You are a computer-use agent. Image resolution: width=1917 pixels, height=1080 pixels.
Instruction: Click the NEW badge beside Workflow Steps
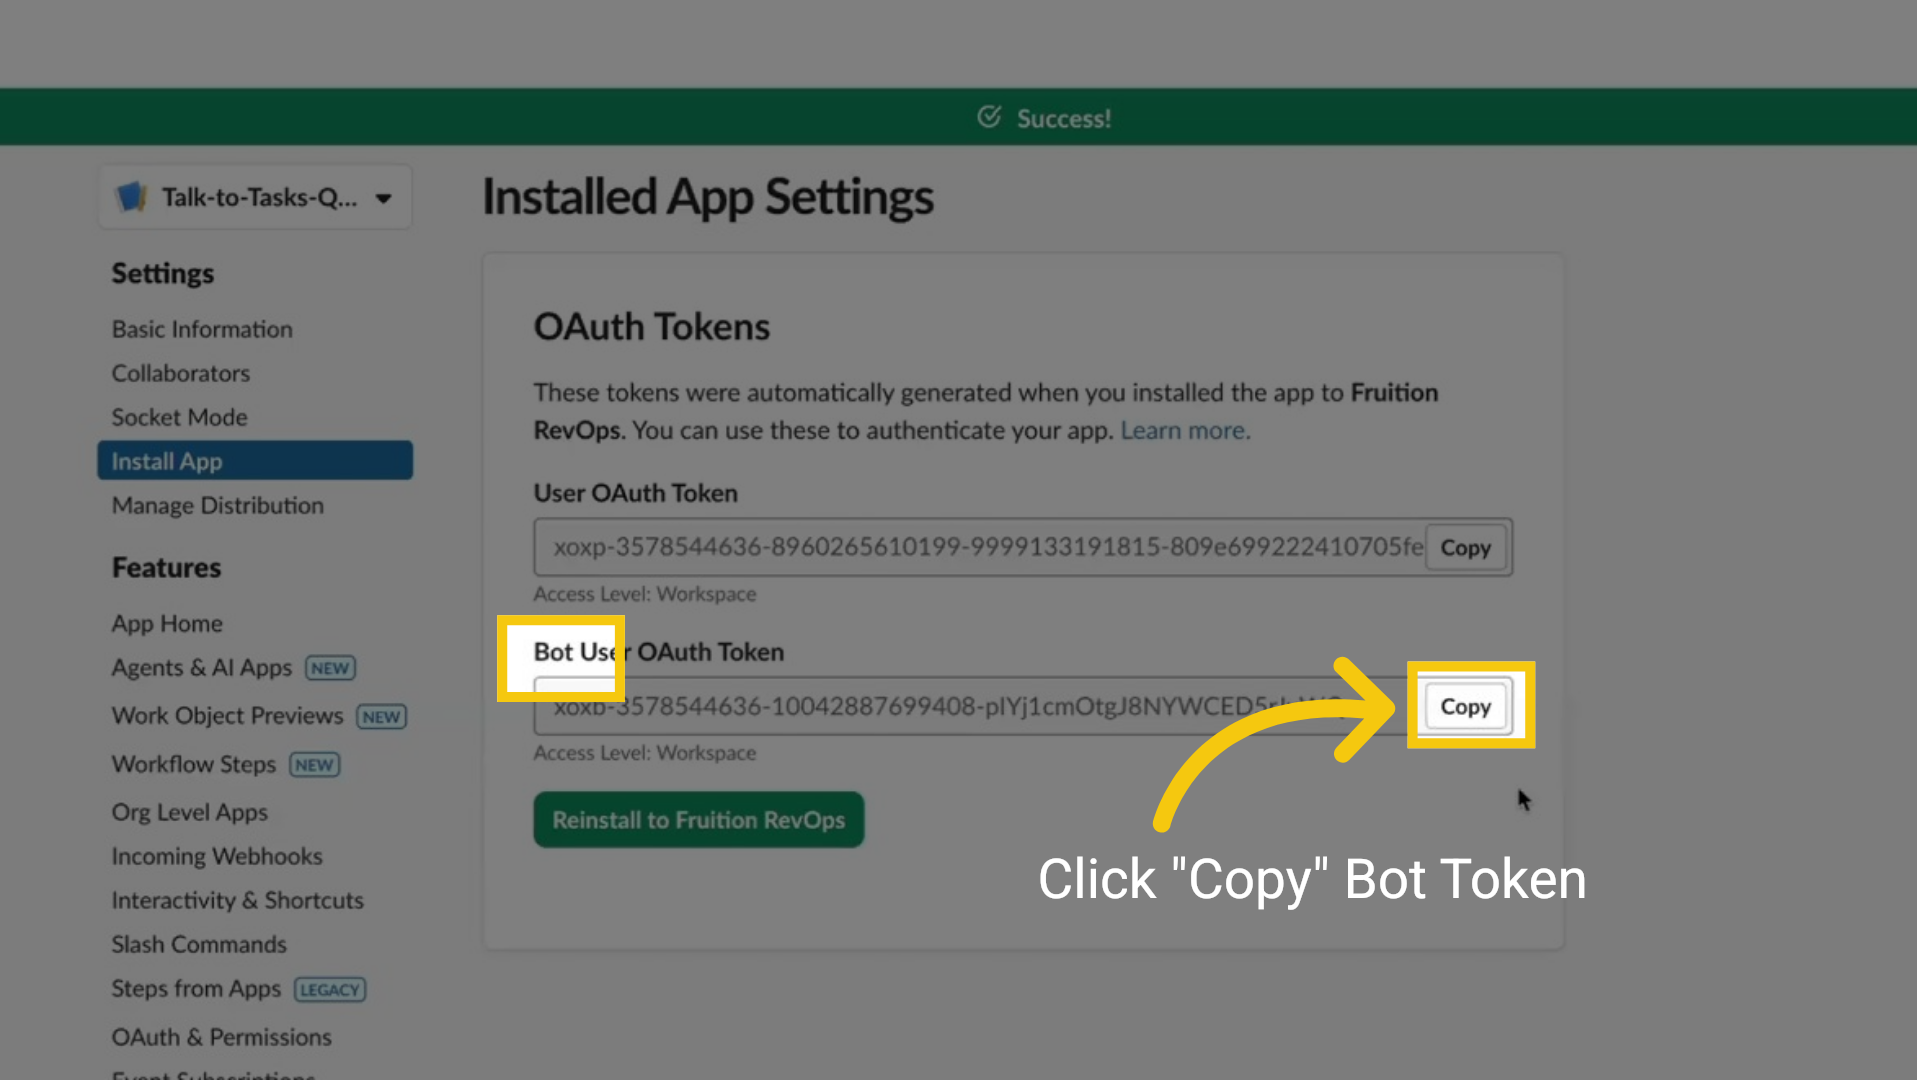pos(315,765)
